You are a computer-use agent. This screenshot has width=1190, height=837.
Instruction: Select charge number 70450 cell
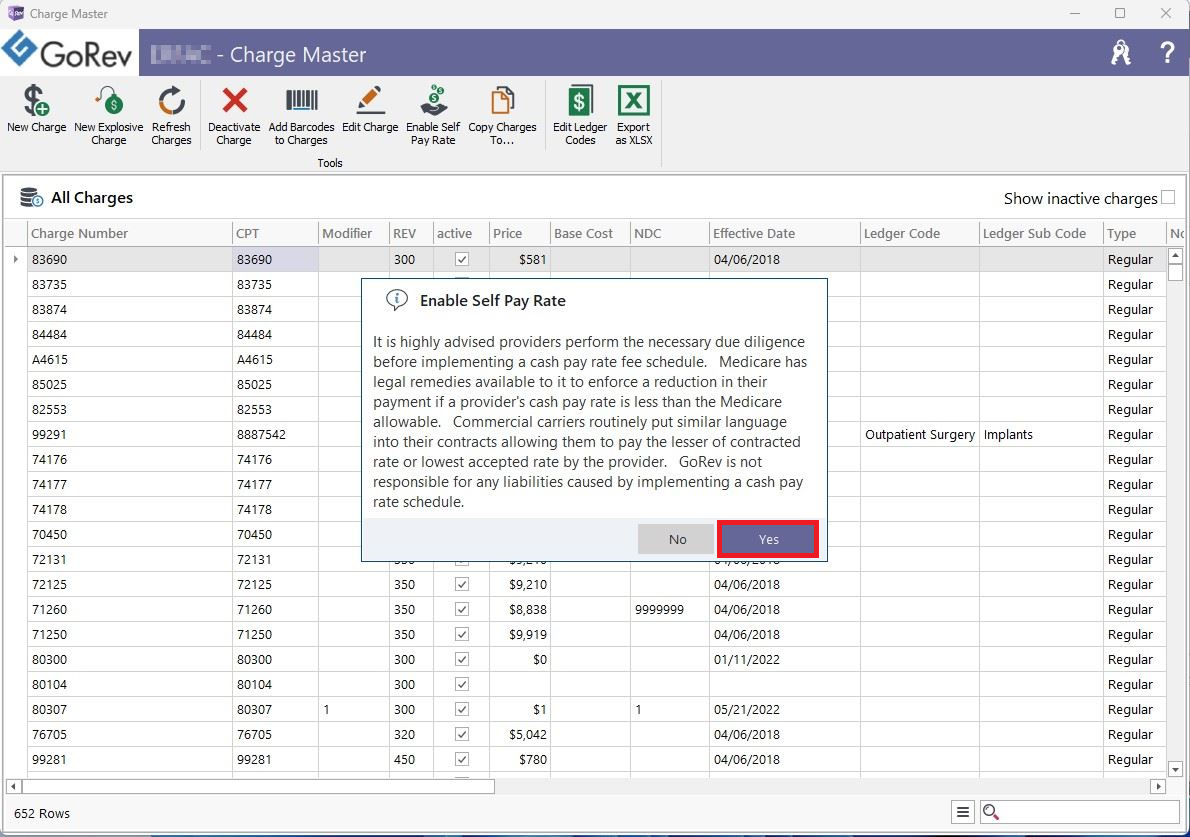coord(130,534)
